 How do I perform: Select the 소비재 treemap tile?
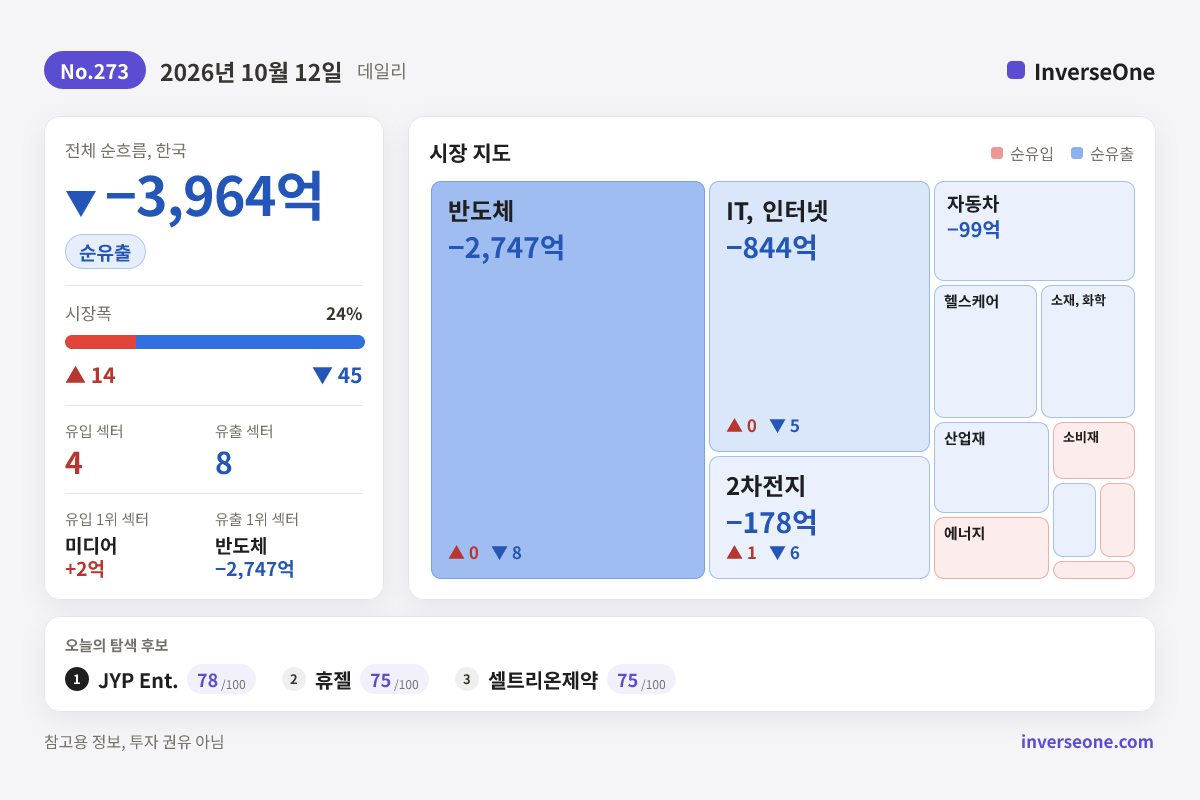tap(1094, 450)
